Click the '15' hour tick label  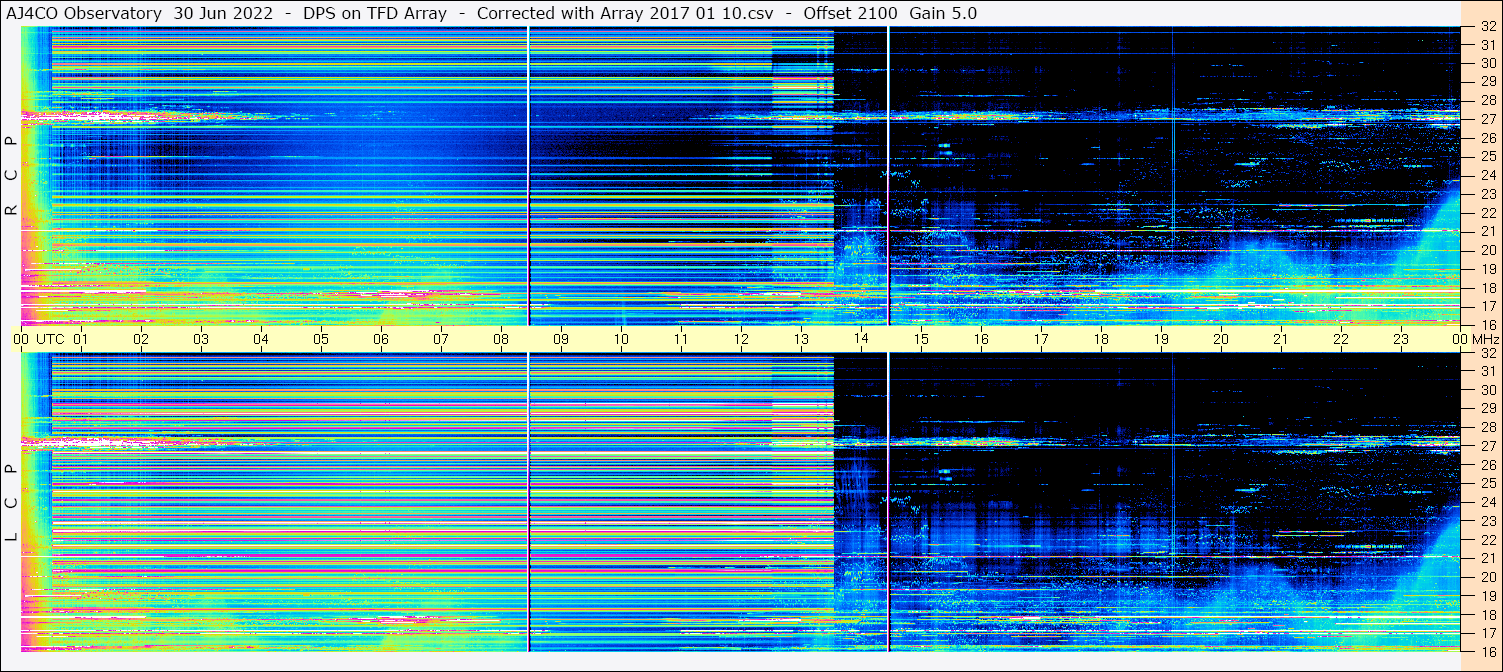tap(921, 339)
